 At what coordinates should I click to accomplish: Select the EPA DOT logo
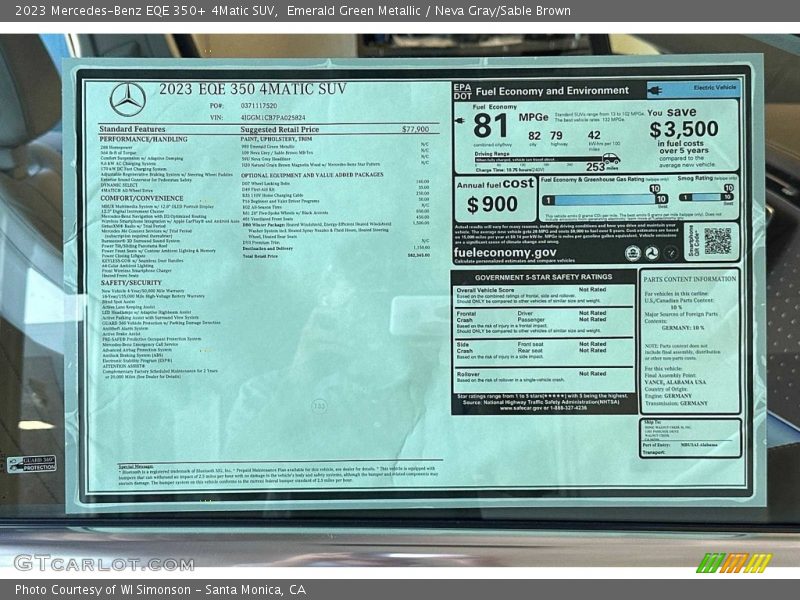[x=462, y=90]
